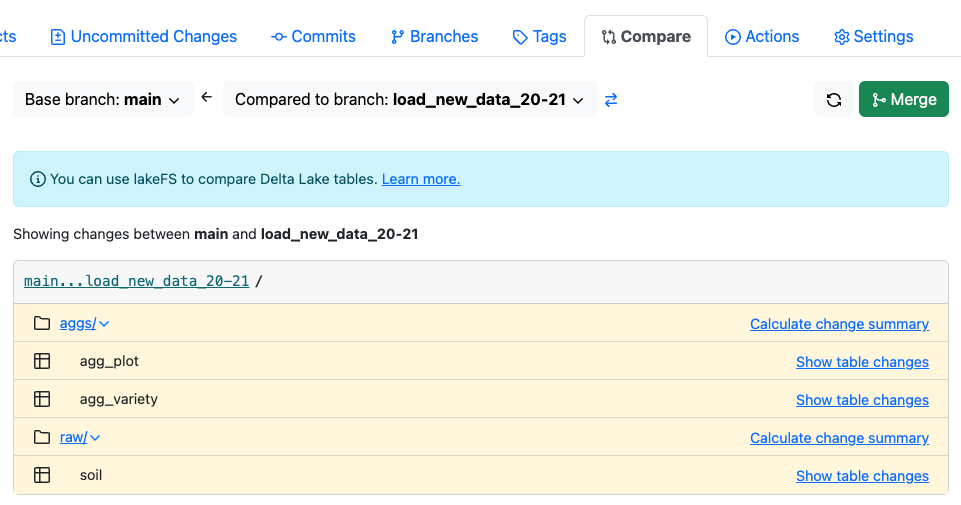
Task: Click the green Merge button
Action: 903,99
